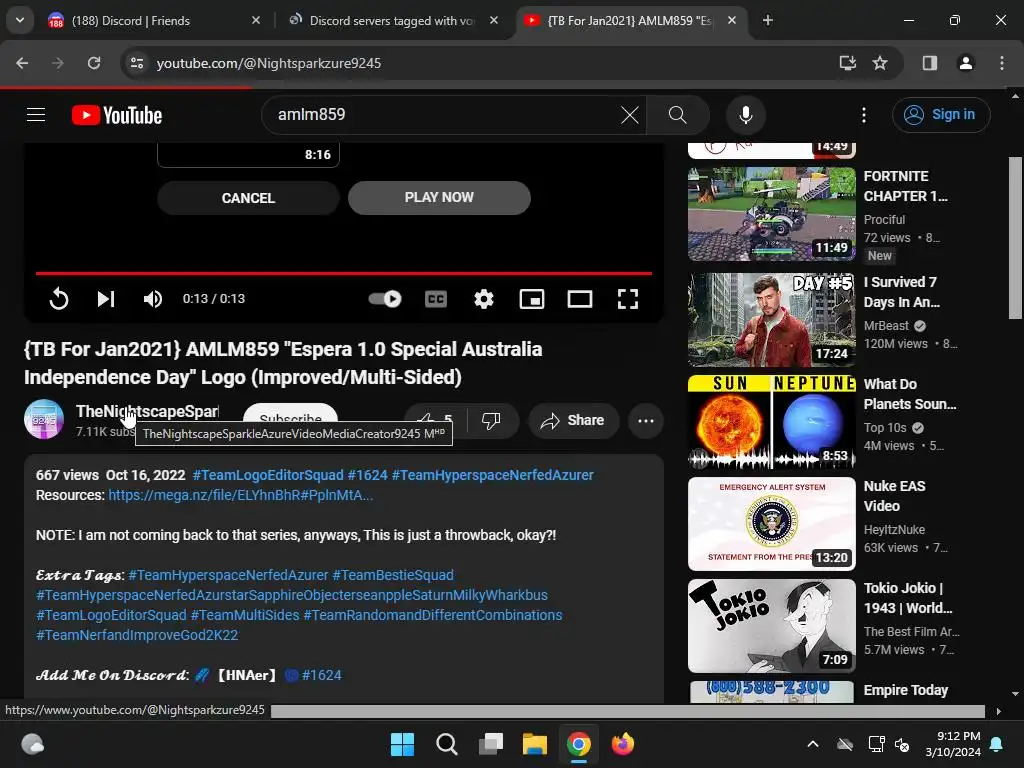The height and width of the screenshot is (768, 1024).
Task: Open Windows Start menu
Action: (x=402, y=744)
